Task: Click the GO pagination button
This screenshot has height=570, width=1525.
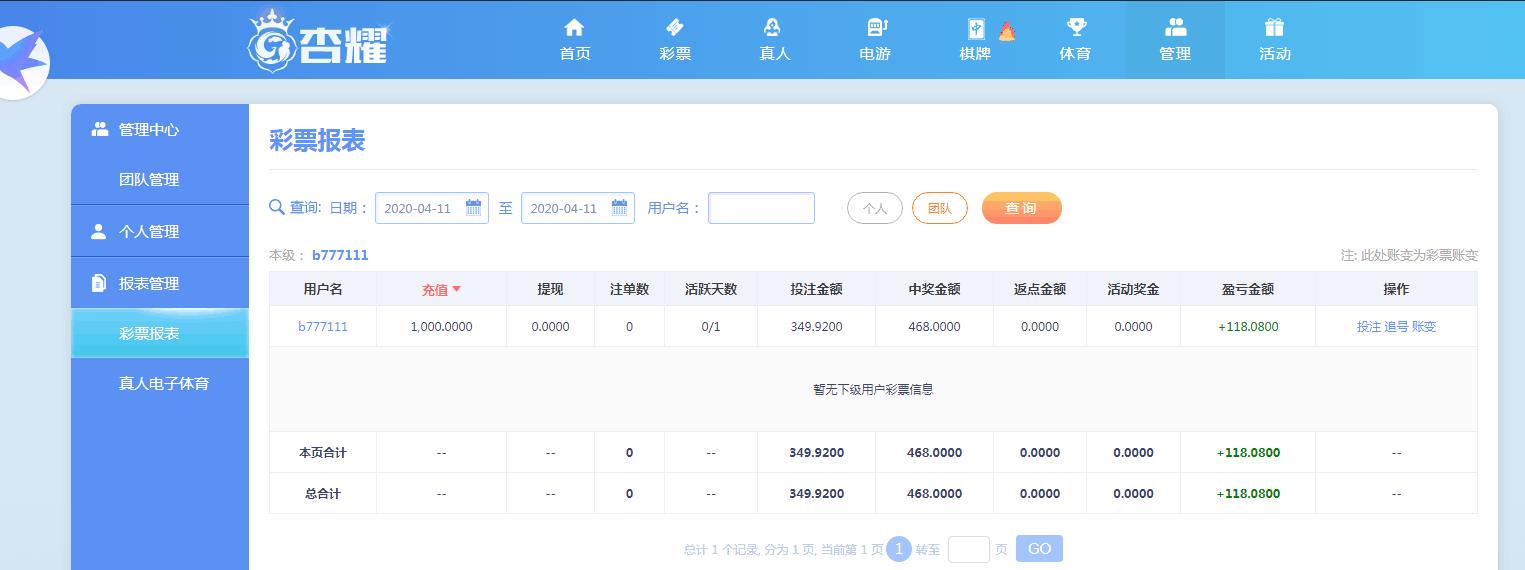Action: (1039, 548)
